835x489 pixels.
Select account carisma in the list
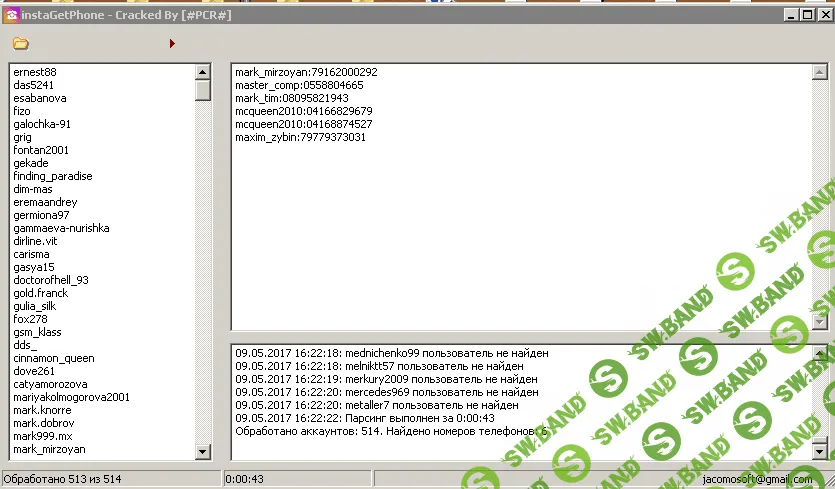31,254
